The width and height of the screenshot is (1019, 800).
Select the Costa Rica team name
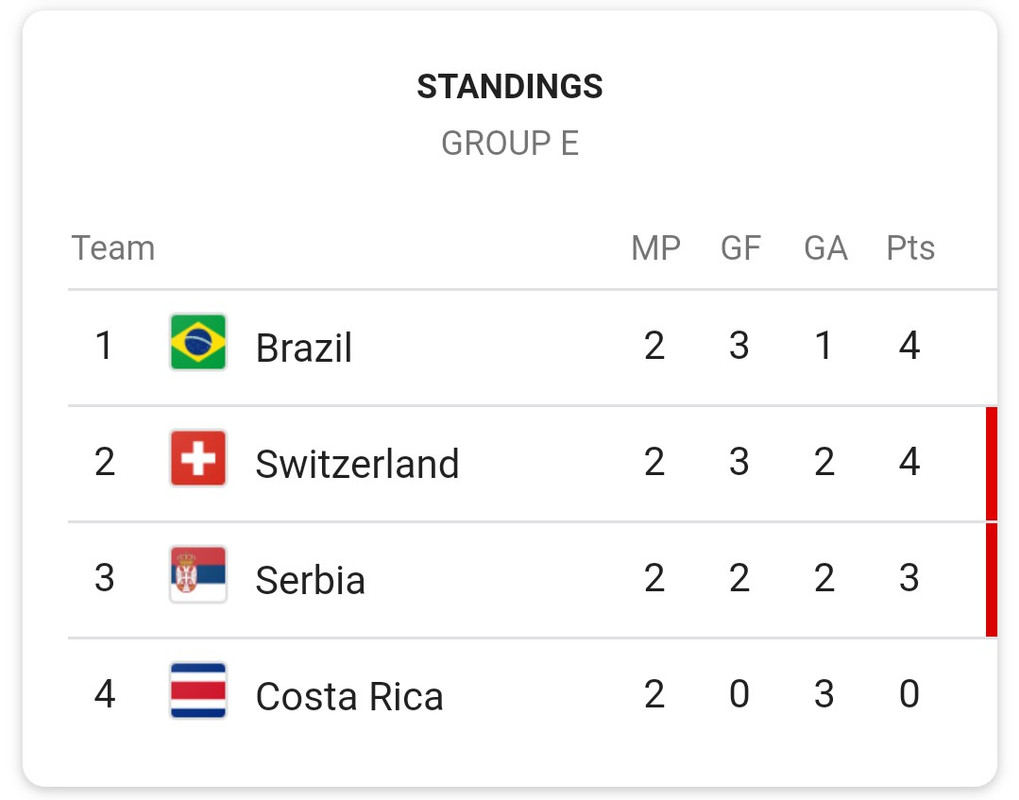pos(350,696)
